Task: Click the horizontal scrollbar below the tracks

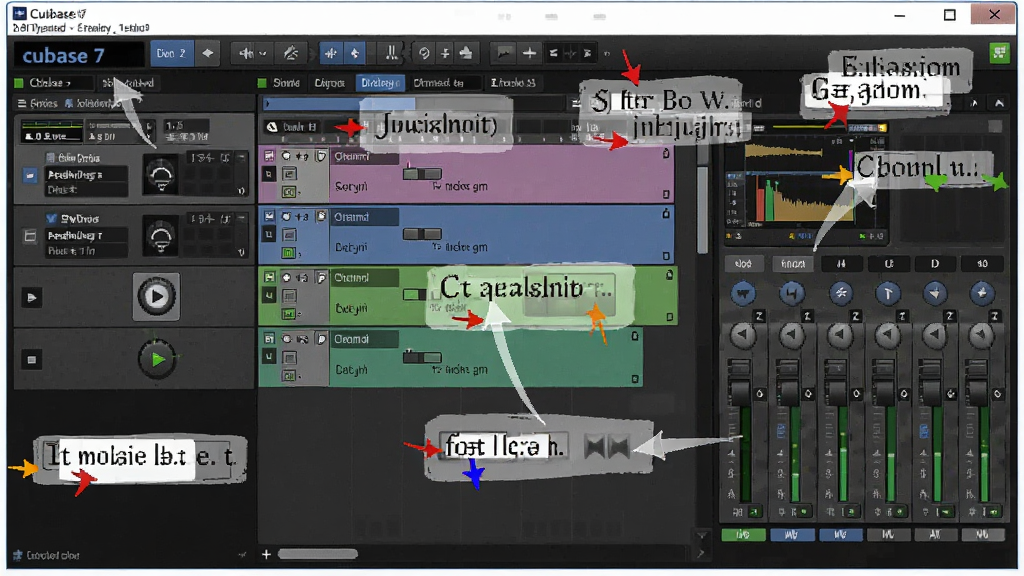Action: [x=317, y=554]
